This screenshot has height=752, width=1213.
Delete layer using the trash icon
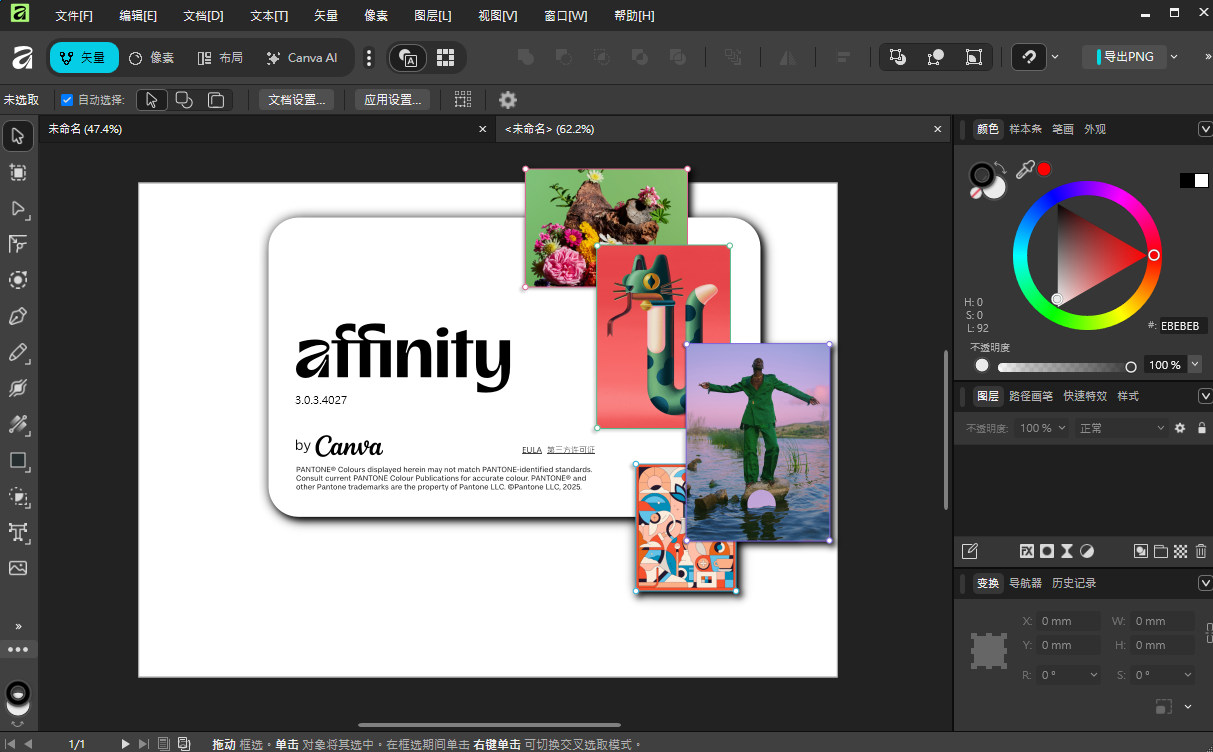pos(1201,551)
